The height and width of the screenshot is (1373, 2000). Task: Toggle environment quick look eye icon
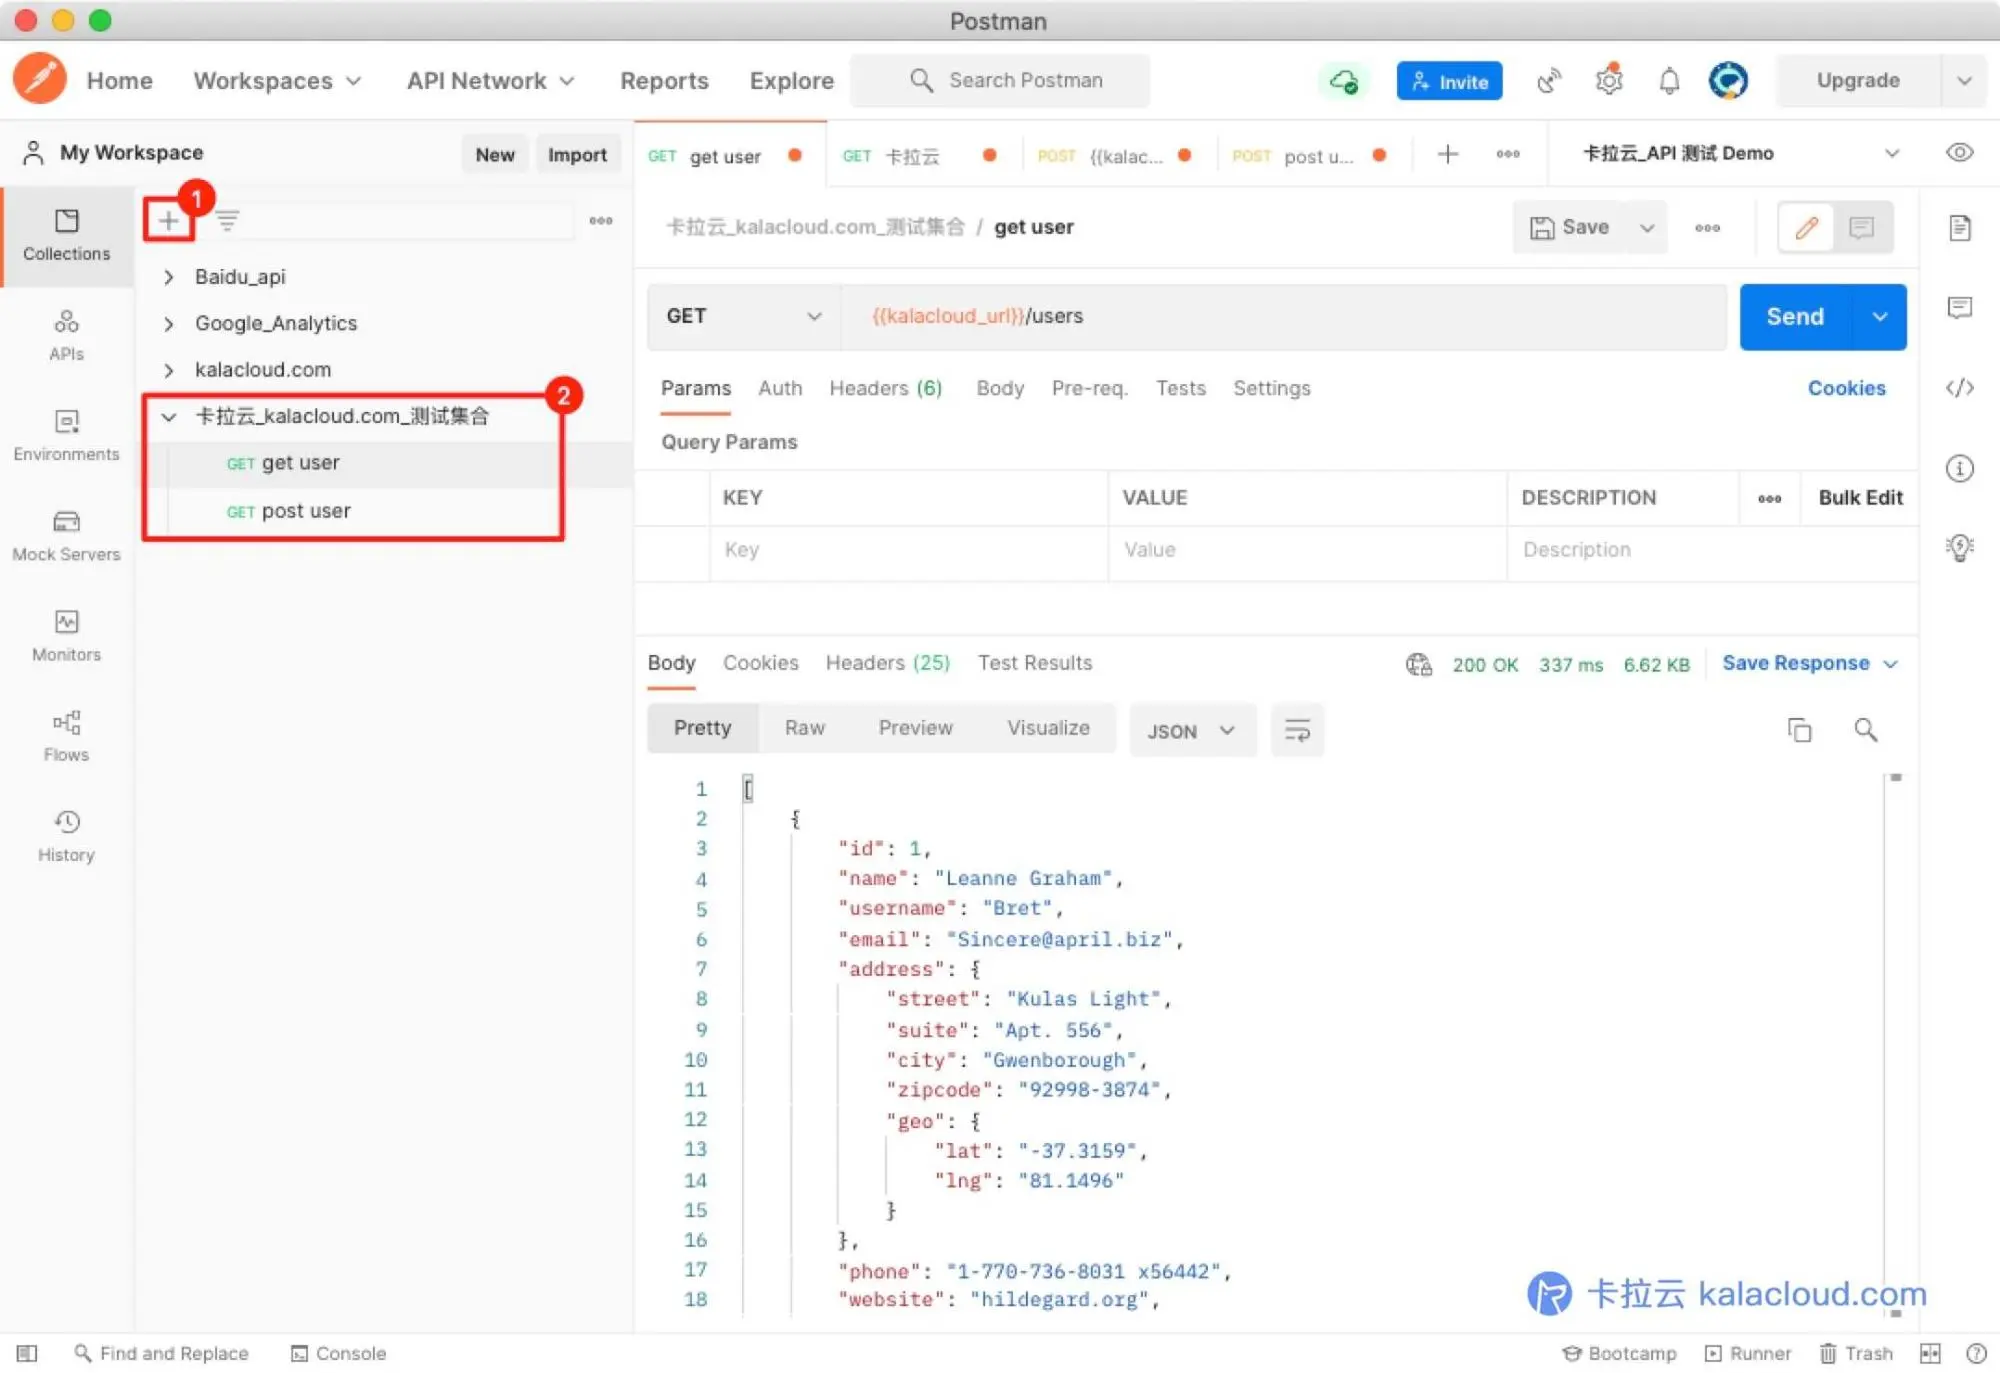(1960, 153)
